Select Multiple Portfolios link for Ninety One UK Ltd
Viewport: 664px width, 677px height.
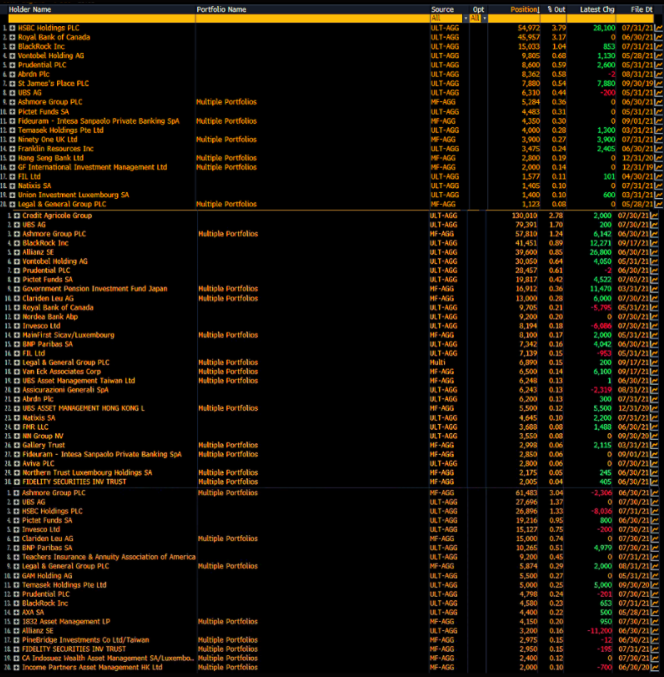click(x=226, y=139)
